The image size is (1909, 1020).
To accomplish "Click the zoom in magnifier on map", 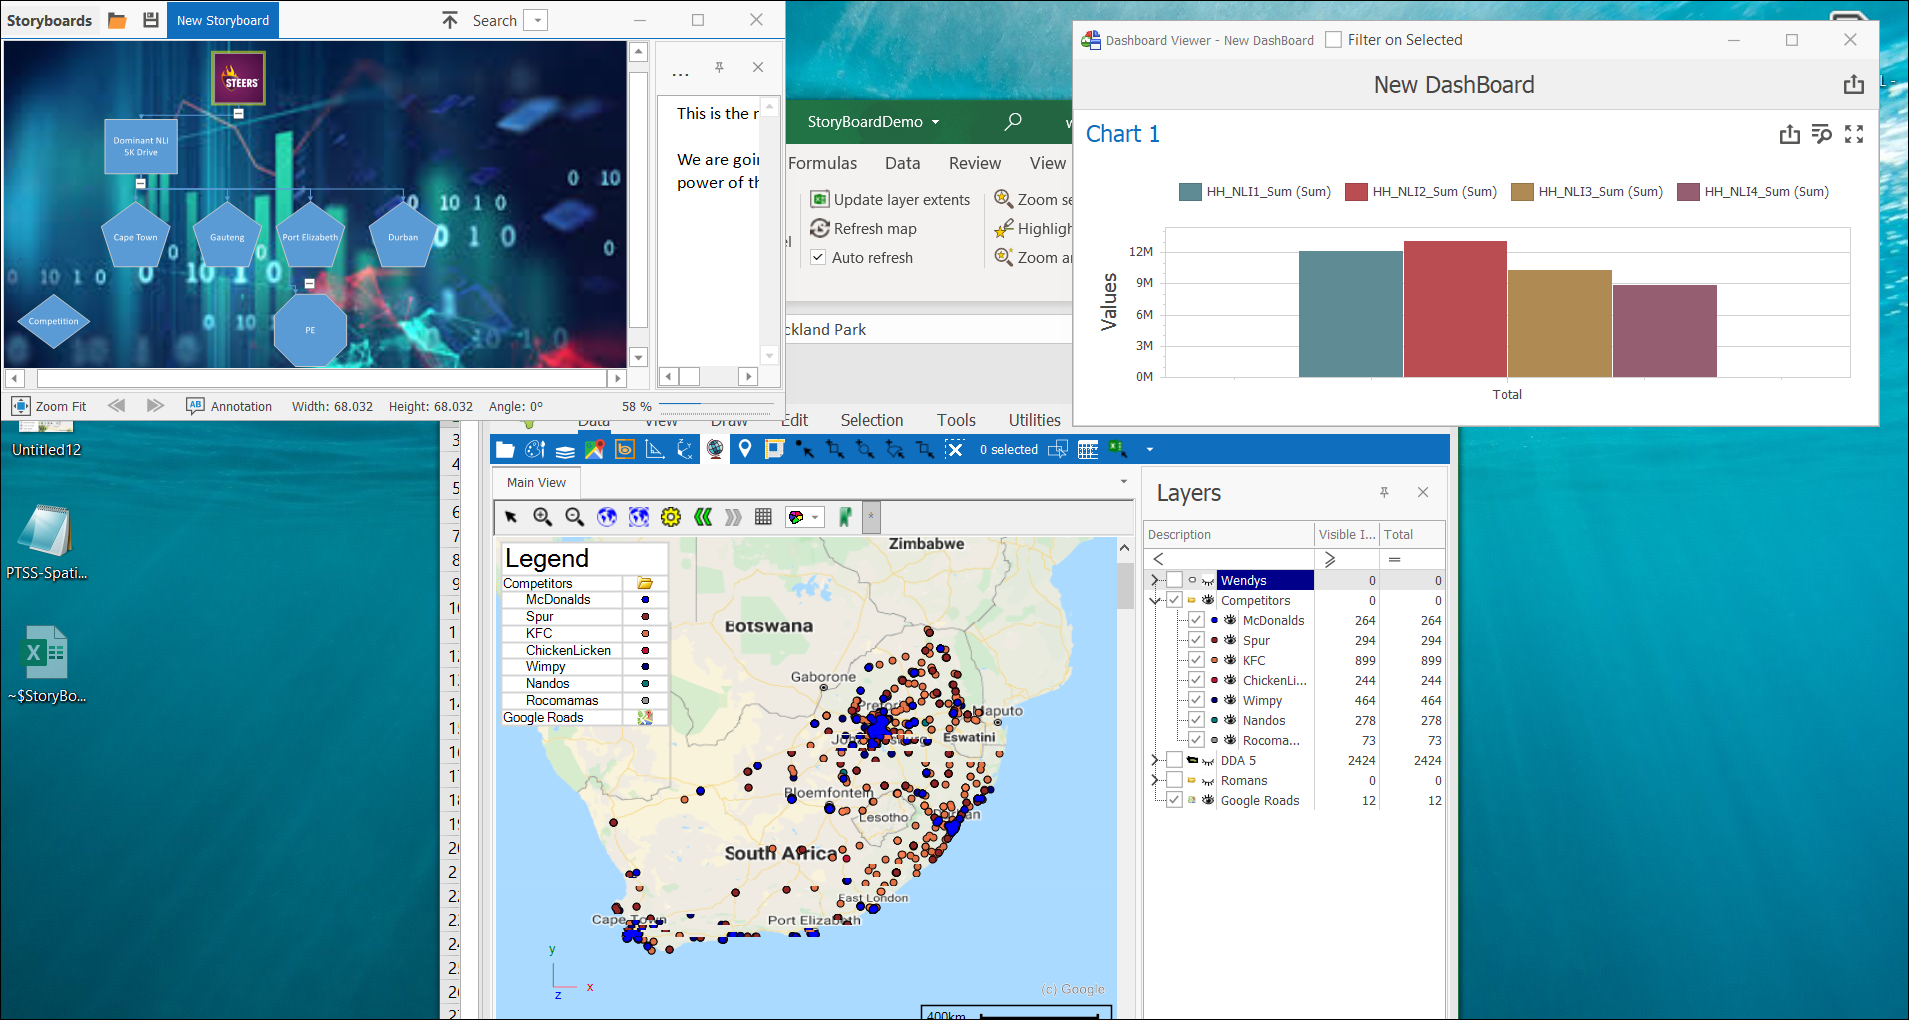I will pos(543,517).
